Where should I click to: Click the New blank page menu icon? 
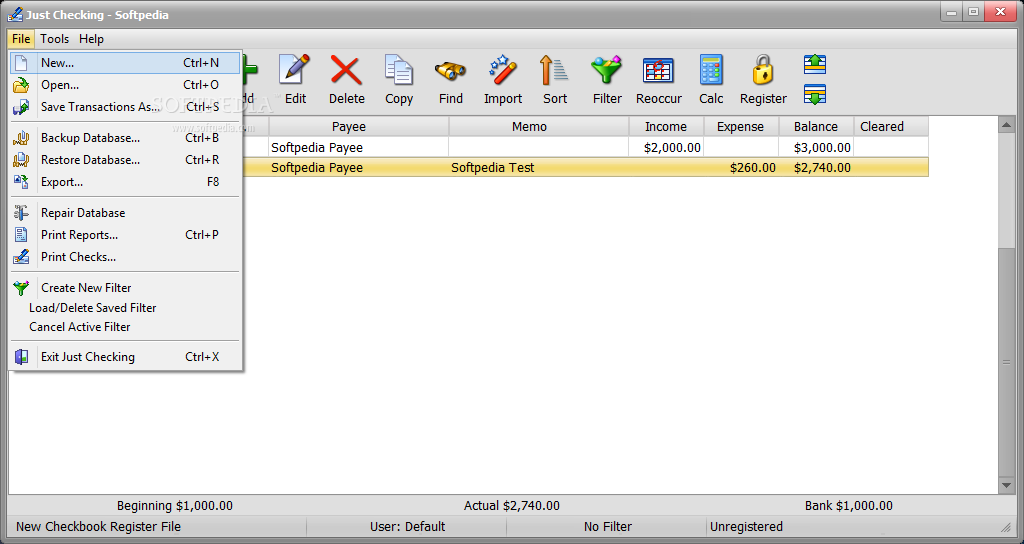pyautogui.click(x=22, y=63)
